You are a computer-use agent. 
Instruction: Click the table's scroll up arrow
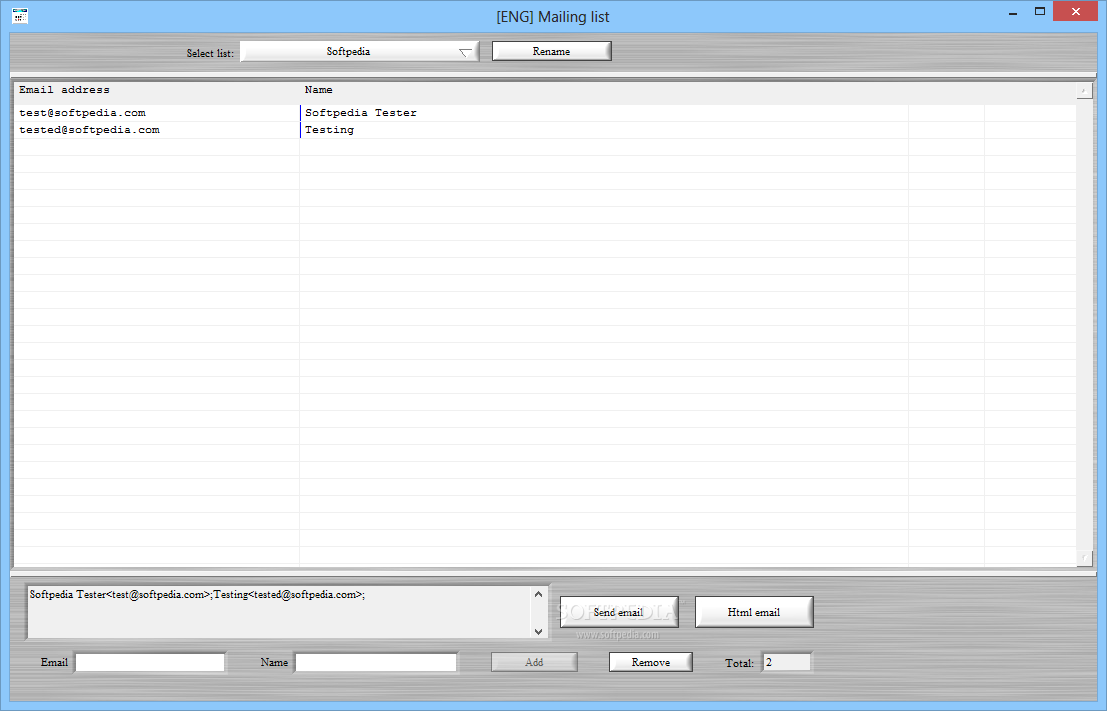1084,91
